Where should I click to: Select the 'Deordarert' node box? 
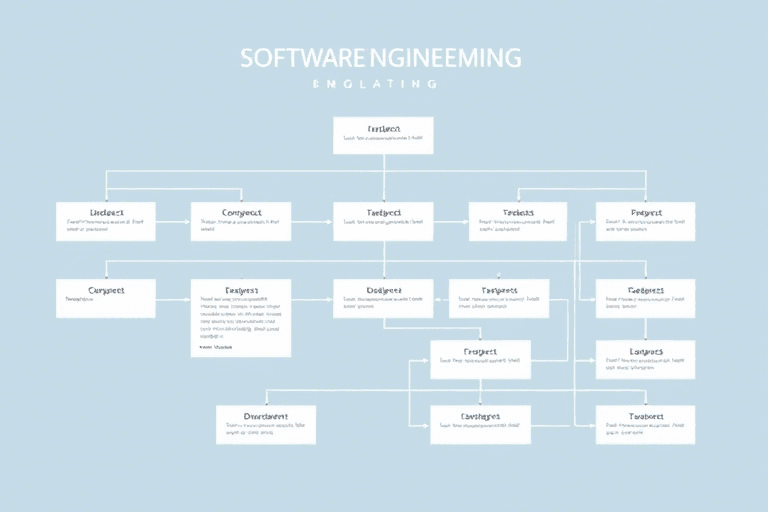[266, 424]
